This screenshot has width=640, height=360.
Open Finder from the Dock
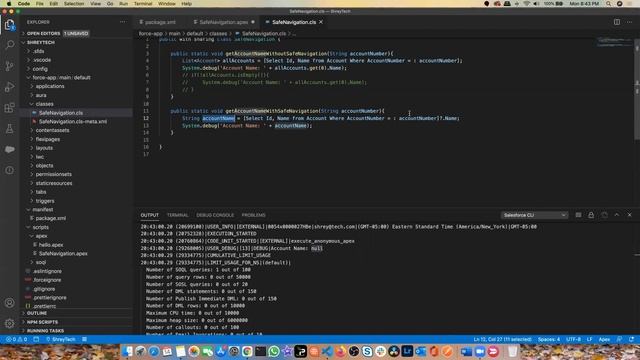(128, 351)
